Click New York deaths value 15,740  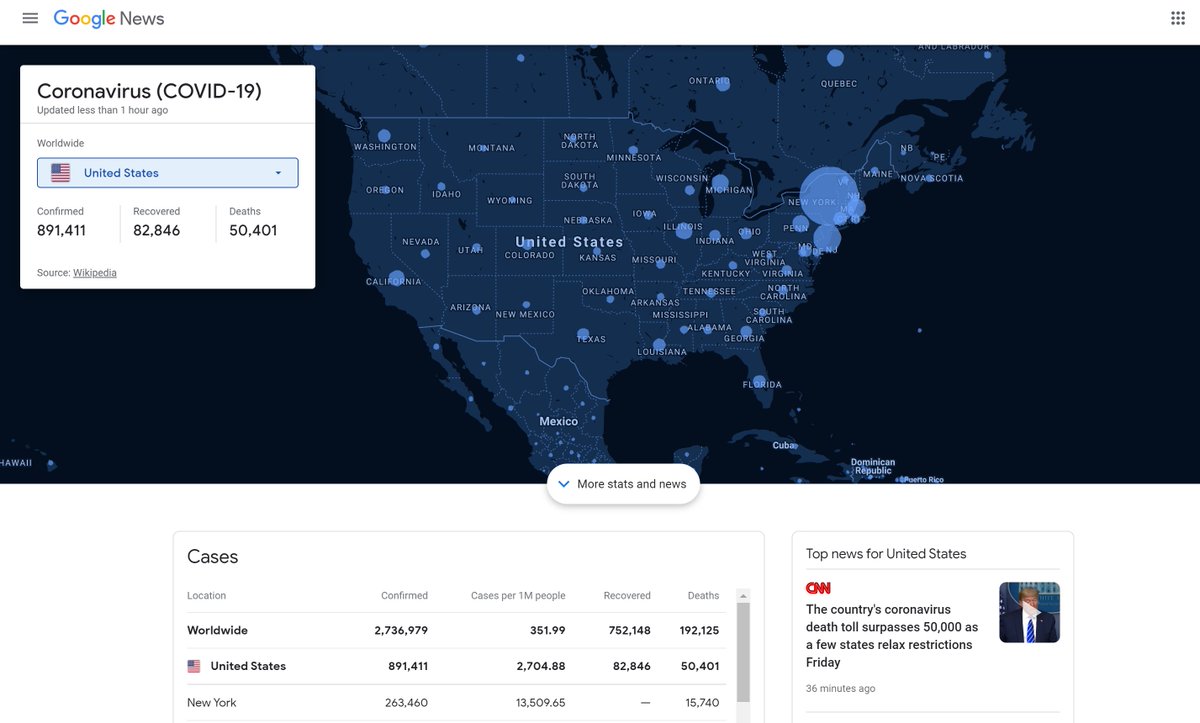pos(702,703)
